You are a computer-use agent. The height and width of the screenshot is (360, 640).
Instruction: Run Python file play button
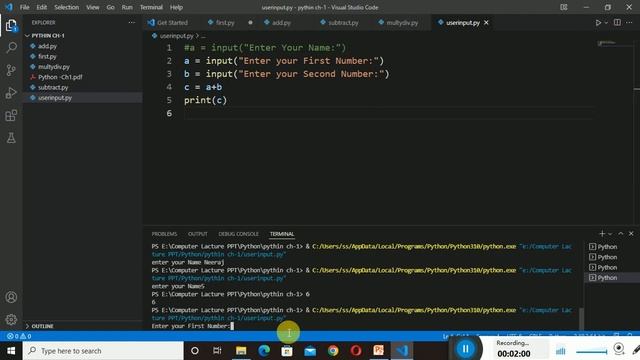[x=598, y=23]
